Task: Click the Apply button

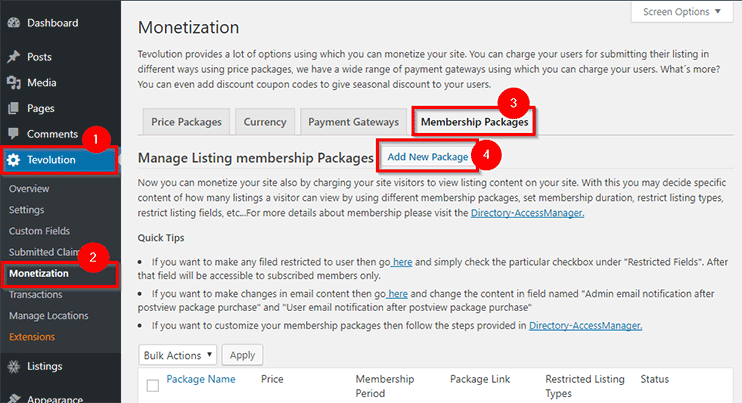Action: click(242, 355)
